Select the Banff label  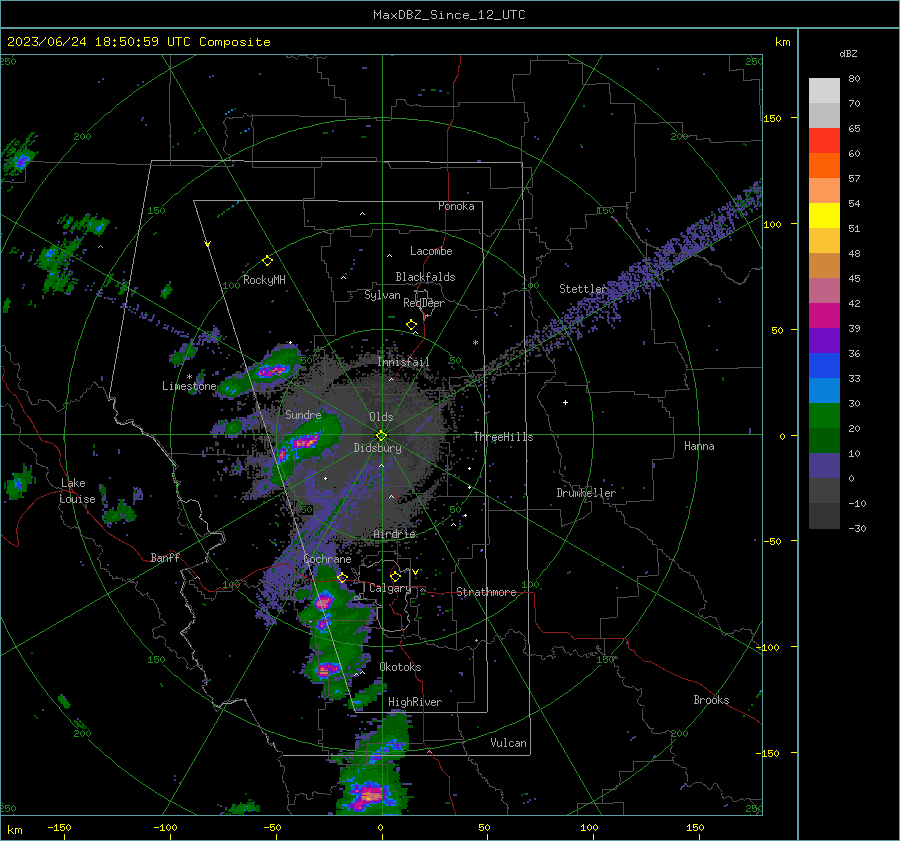[165, 557]
